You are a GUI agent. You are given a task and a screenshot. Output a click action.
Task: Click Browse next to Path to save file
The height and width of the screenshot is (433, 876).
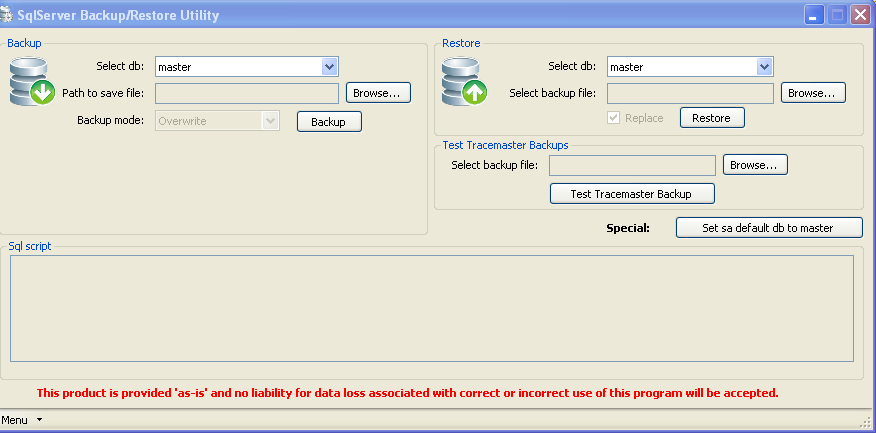(378, 93)
